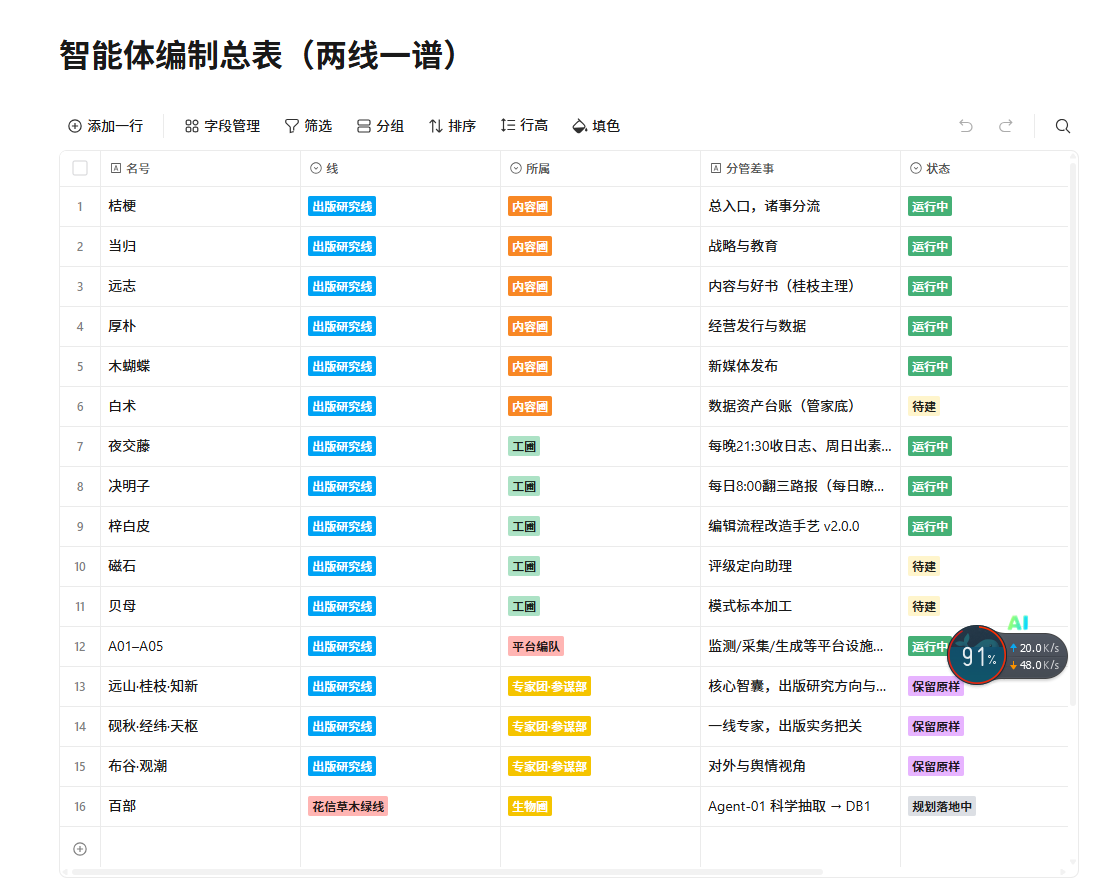The width and height of the screenshot is (1094, 884).
Task: Click 运行中 status in row 当归
Action: [930, 246]
